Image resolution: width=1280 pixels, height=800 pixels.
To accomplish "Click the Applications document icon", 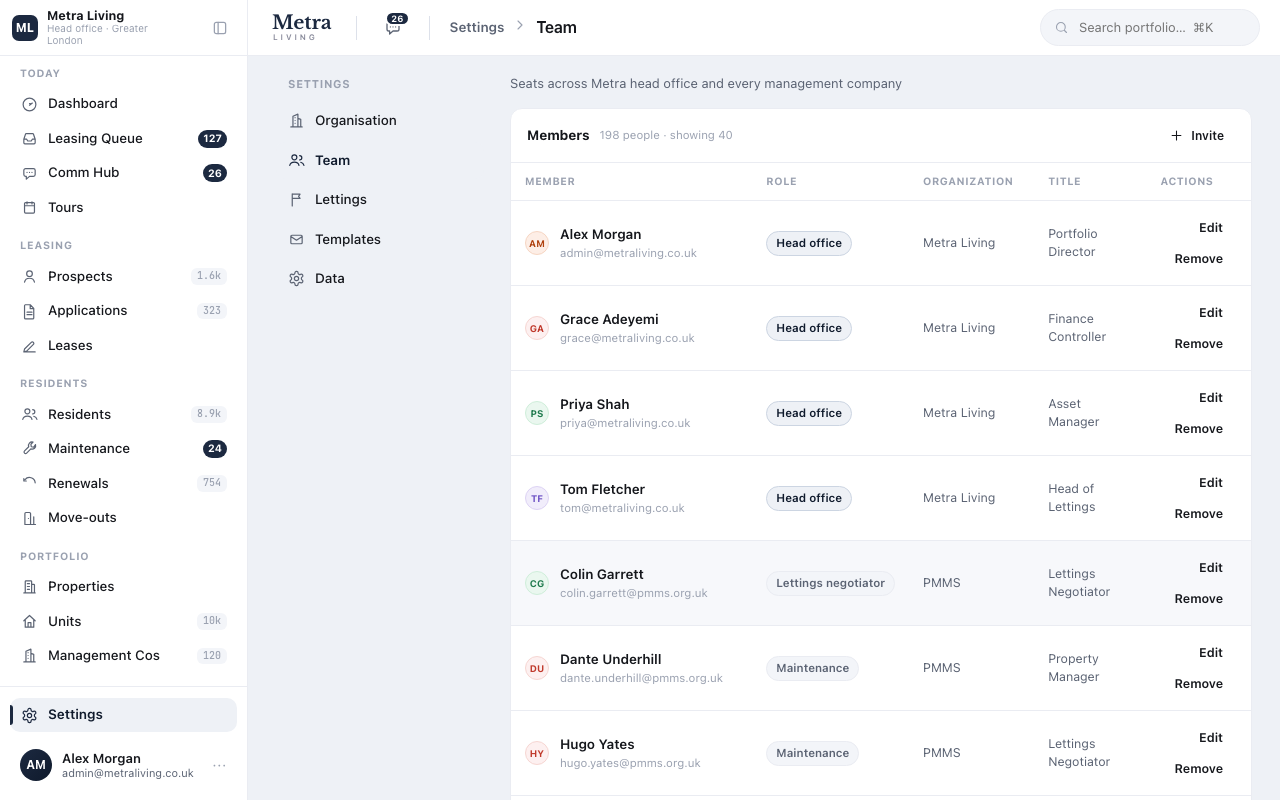I will 29,311.
